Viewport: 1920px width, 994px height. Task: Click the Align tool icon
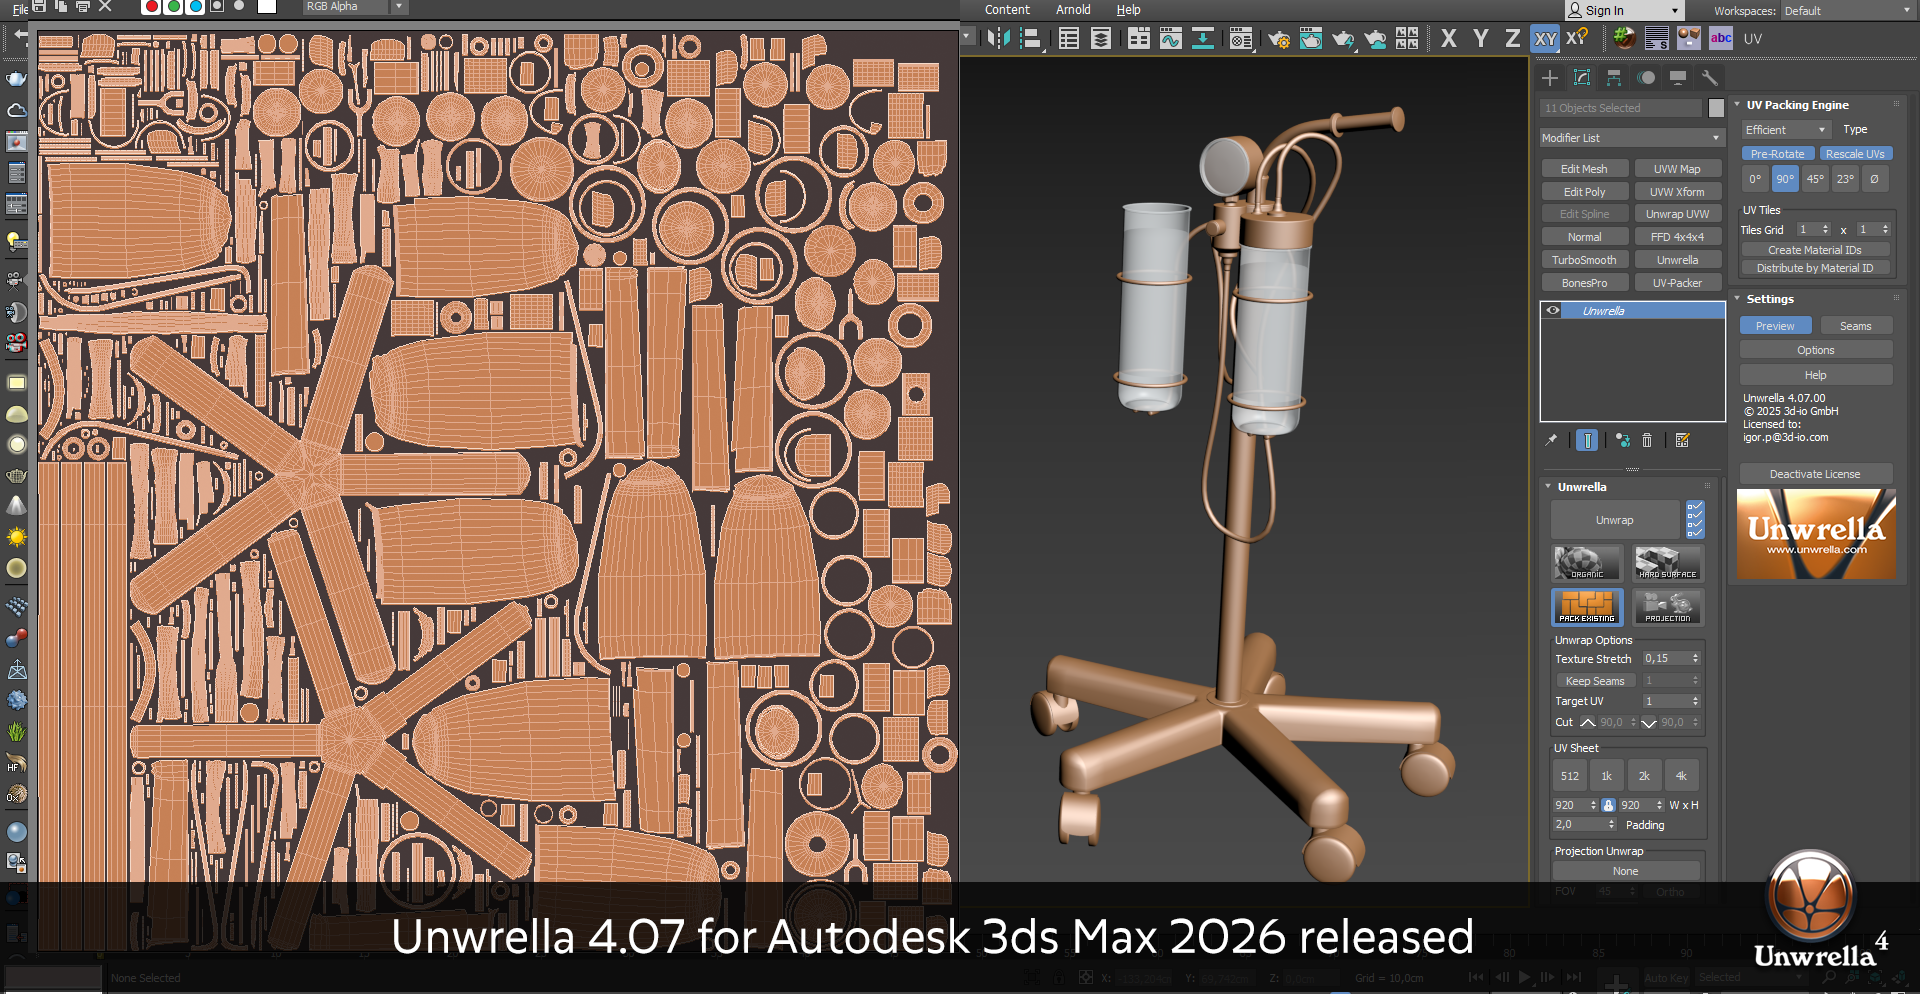[1030, 39]
